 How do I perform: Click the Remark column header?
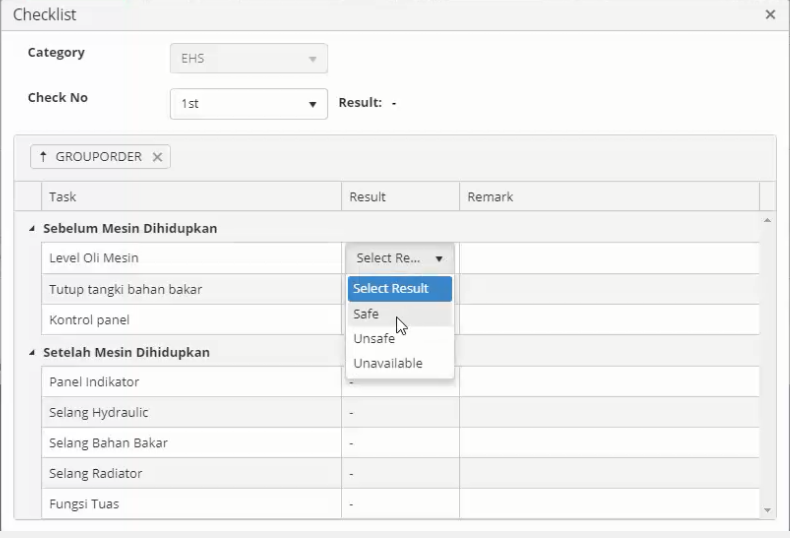[x=608, y=197]
